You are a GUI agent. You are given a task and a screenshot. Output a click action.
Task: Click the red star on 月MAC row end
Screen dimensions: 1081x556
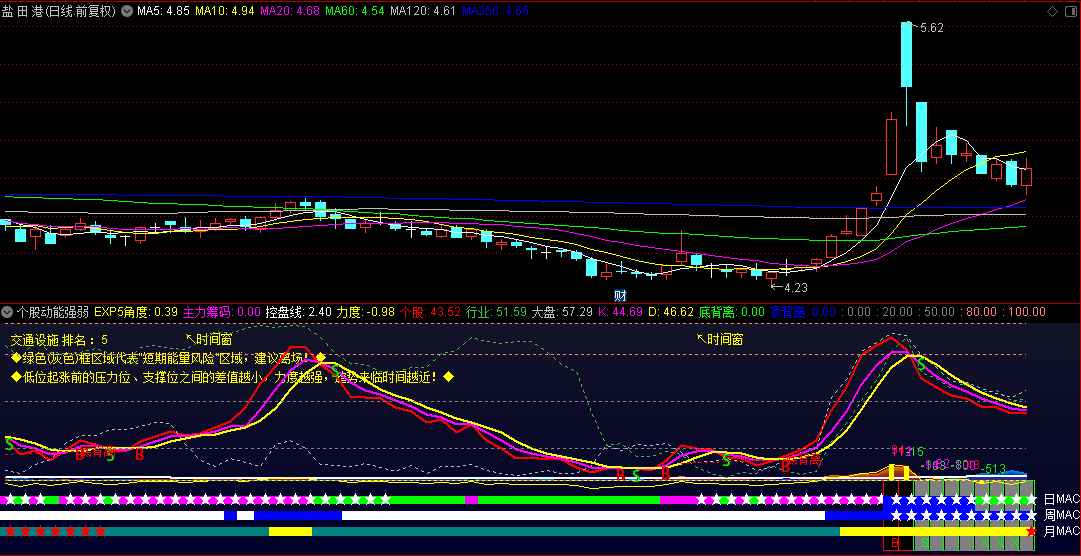1031,532
